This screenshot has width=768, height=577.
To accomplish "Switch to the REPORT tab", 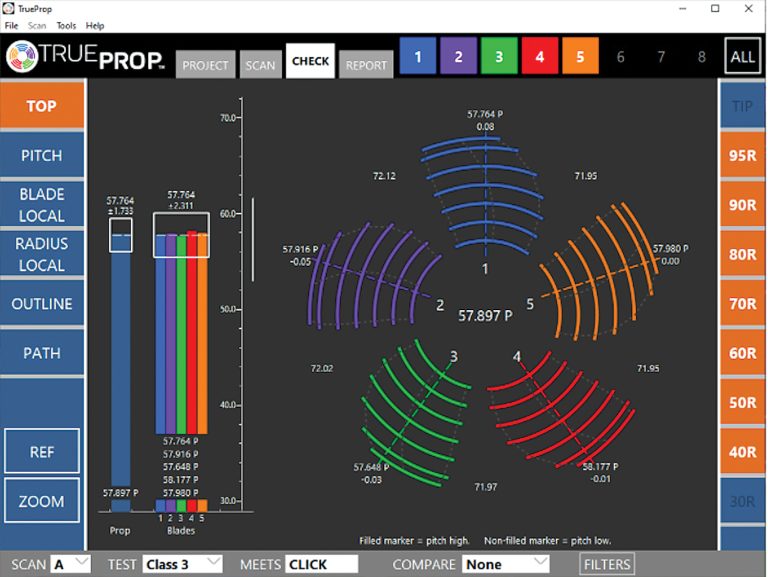I will [366, 65].
